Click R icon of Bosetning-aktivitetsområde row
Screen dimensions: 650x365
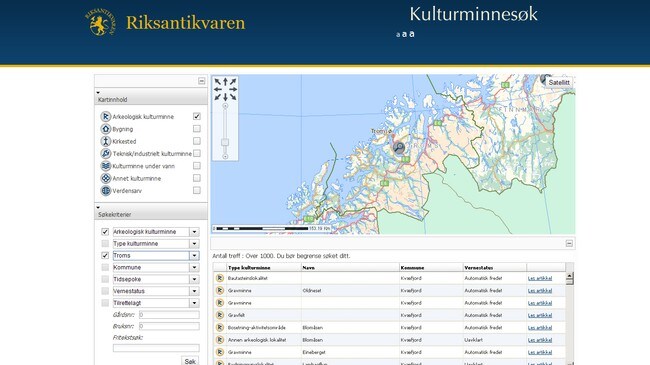point(220,327)
